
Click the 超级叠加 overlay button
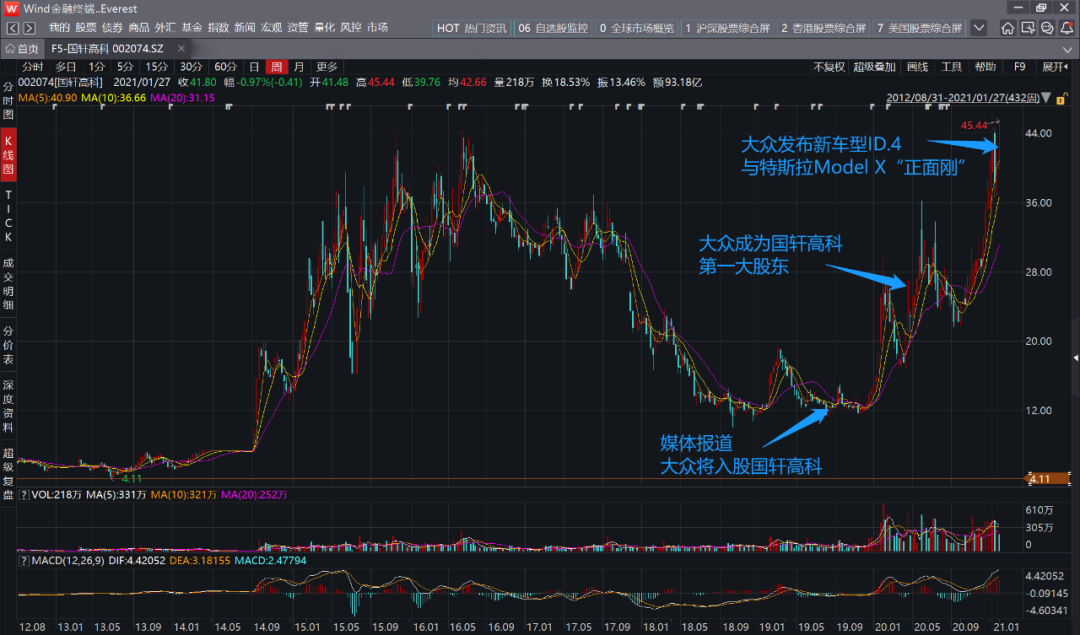tap(874, 67)
